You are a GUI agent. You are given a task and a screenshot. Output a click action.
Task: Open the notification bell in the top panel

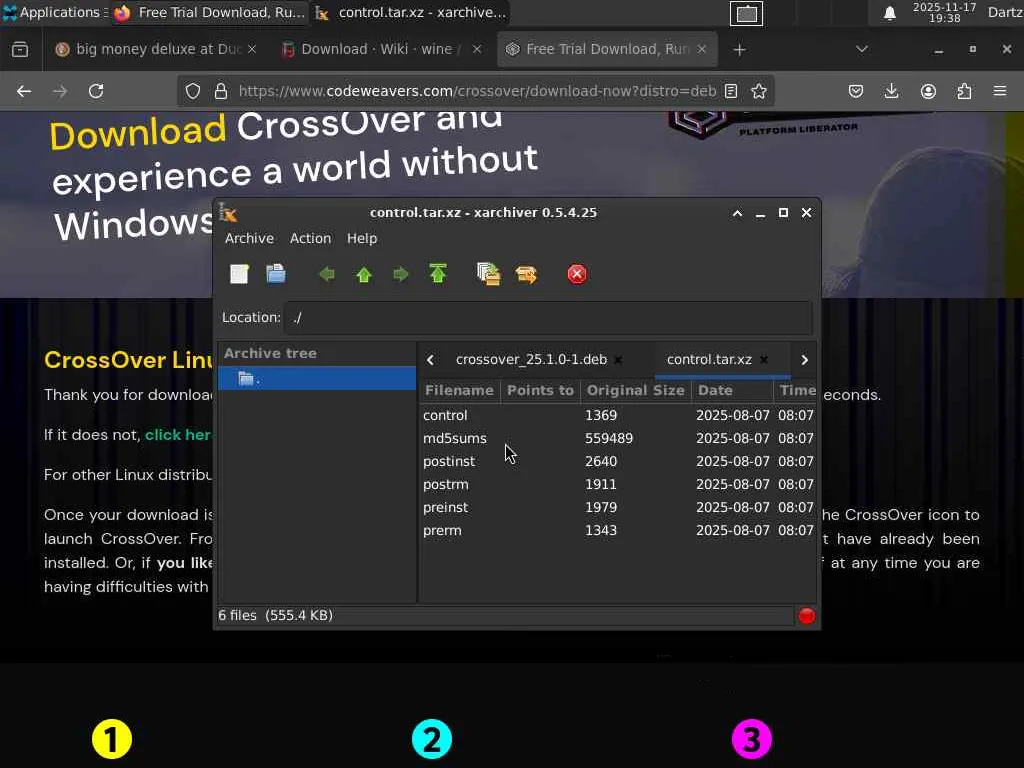point(889,13)
